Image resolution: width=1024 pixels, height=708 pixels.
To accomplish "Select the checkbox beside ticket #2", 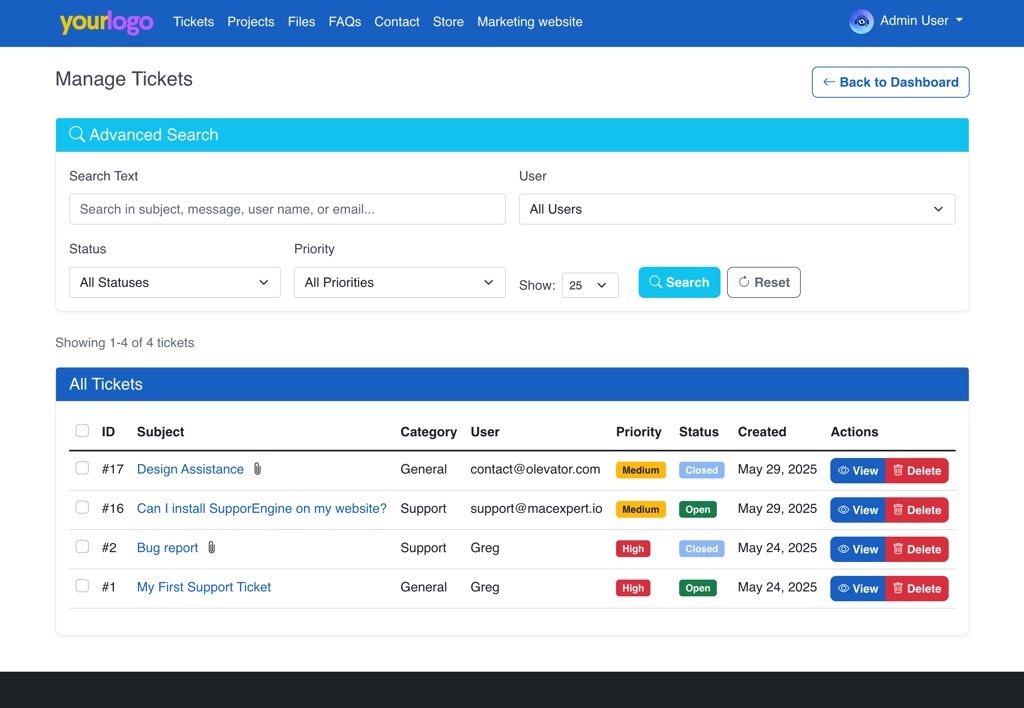I will pos(82,547).
